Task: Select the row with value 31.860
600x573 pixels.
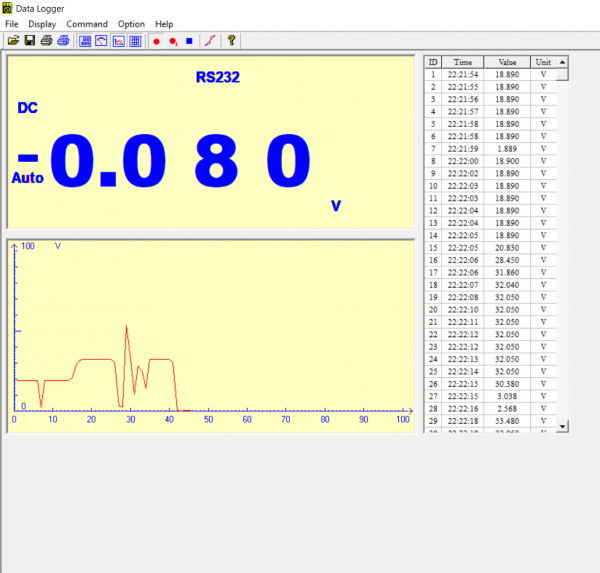Action: click(x=490, y=273)
